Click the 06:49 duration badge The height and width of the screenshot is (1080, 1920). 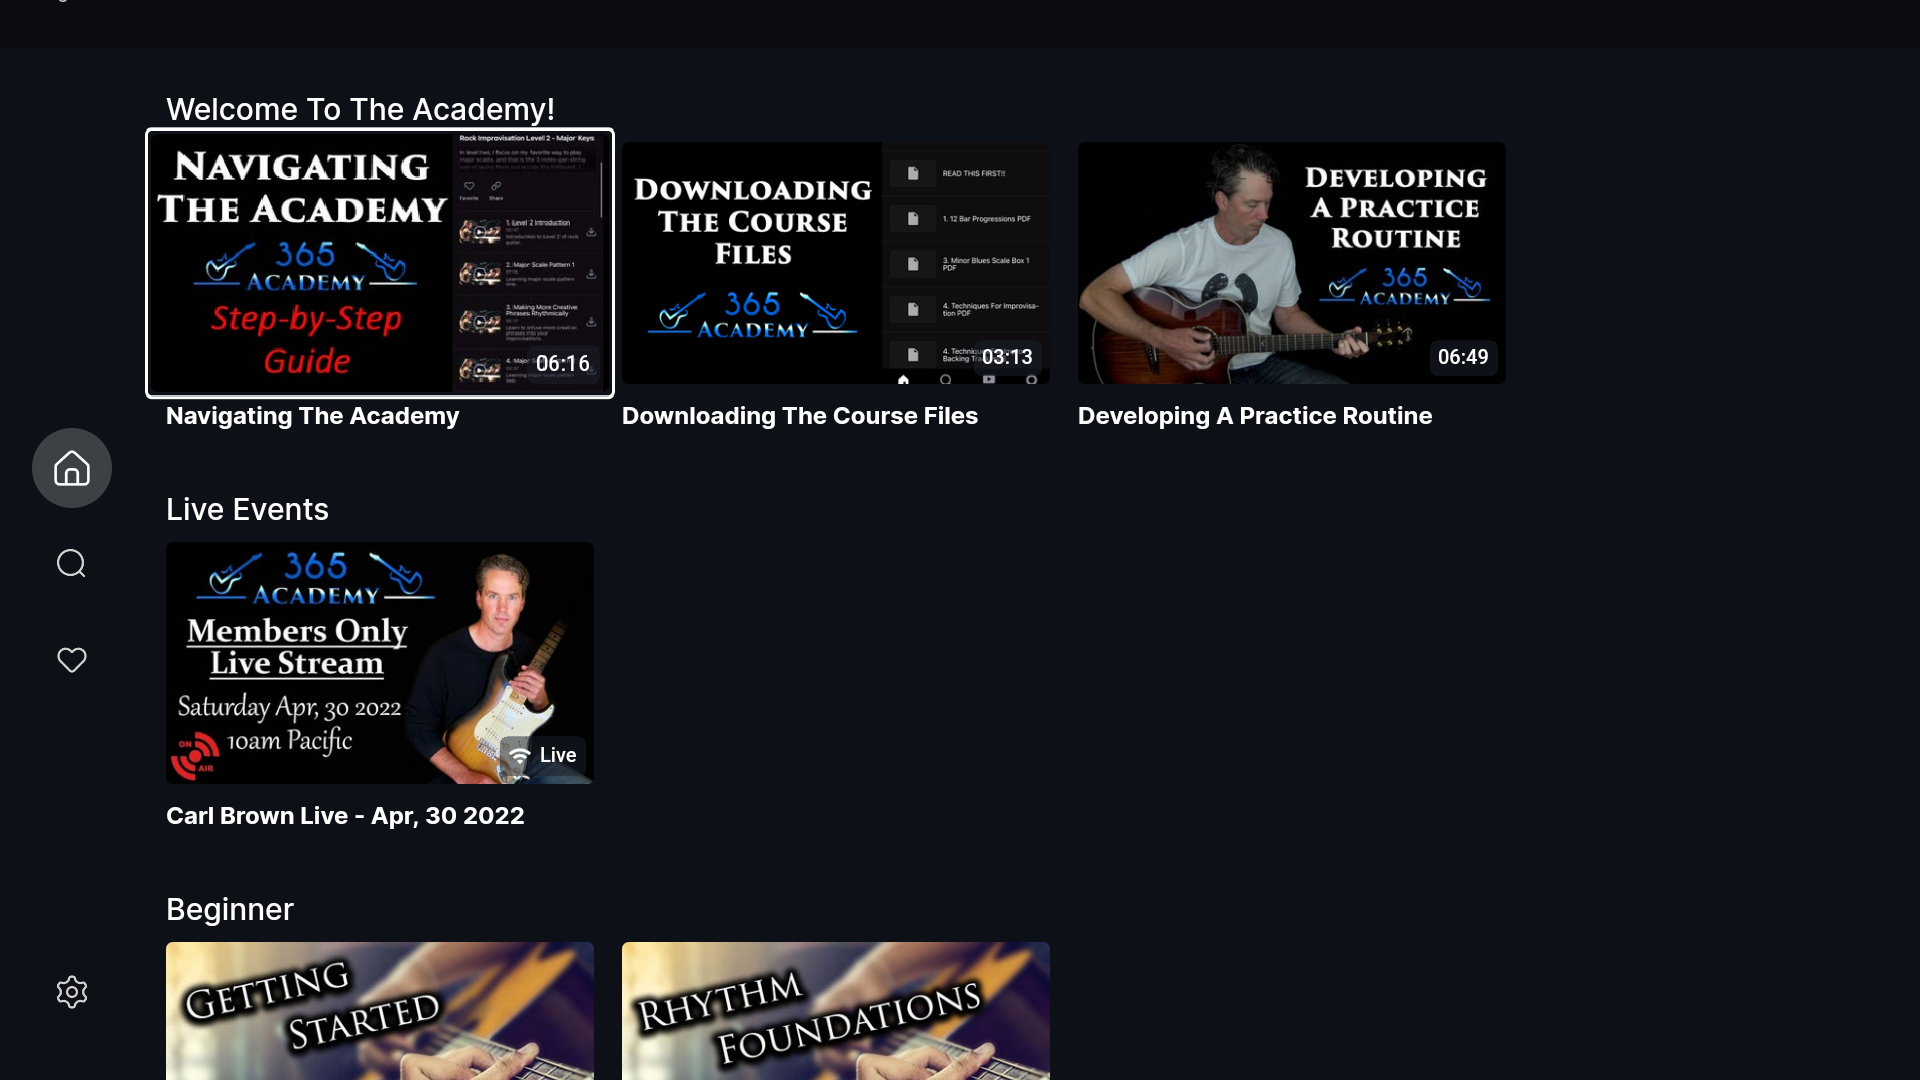[x=1464, y=357]
